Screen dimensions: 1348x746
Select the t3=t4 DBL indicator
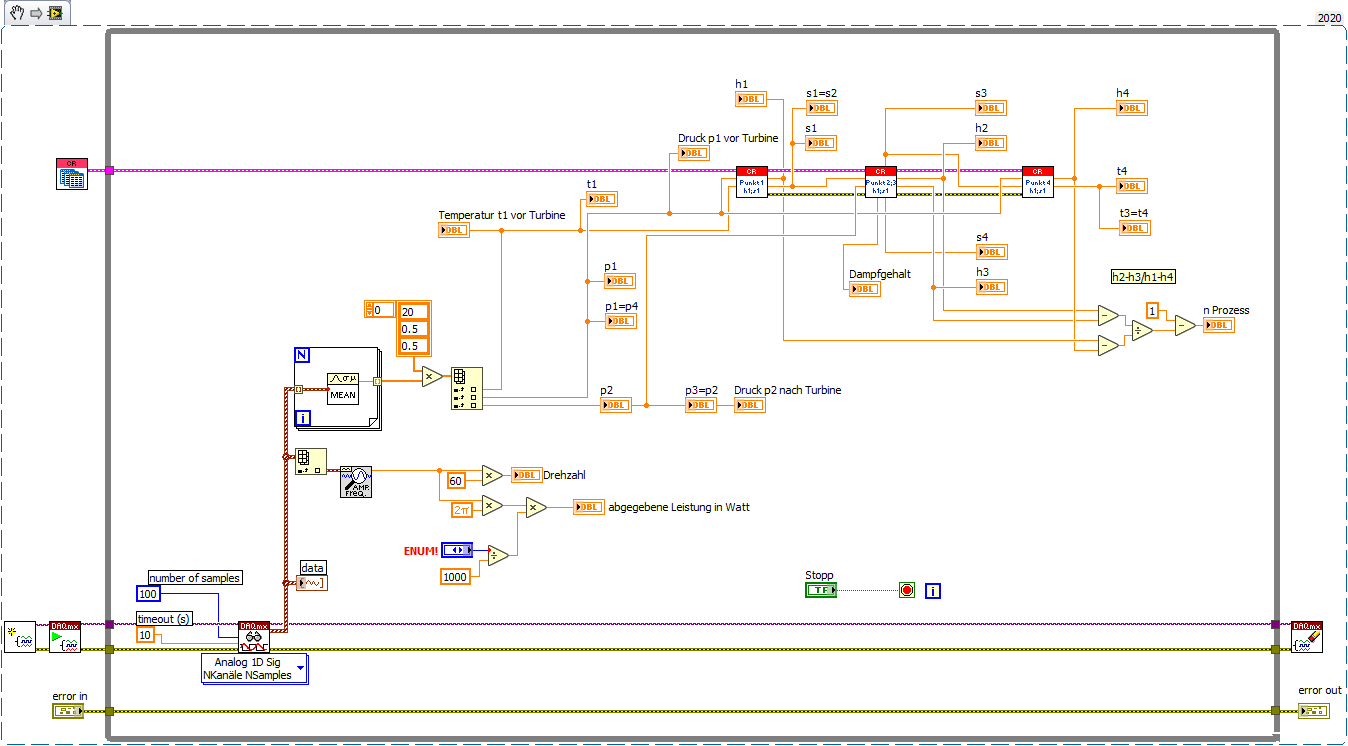(1135, 228)
